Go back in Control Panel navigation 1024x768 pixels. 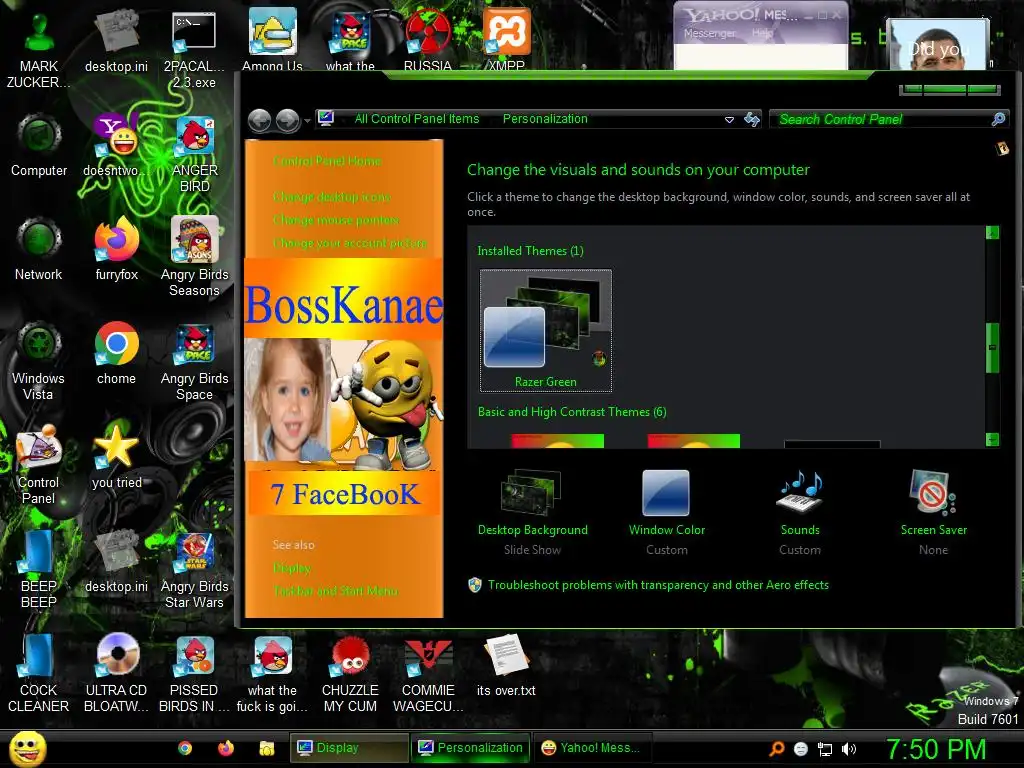260,120
